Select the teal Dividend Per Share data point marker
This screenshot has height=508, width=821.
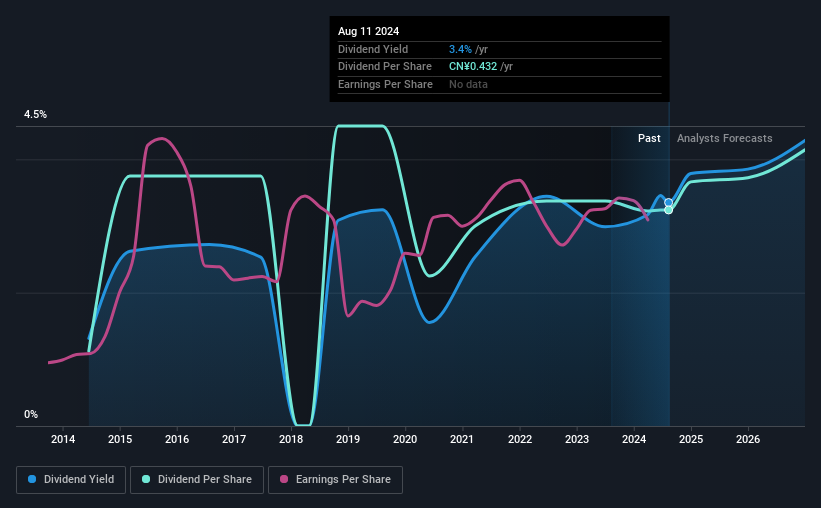coord(669,210)
